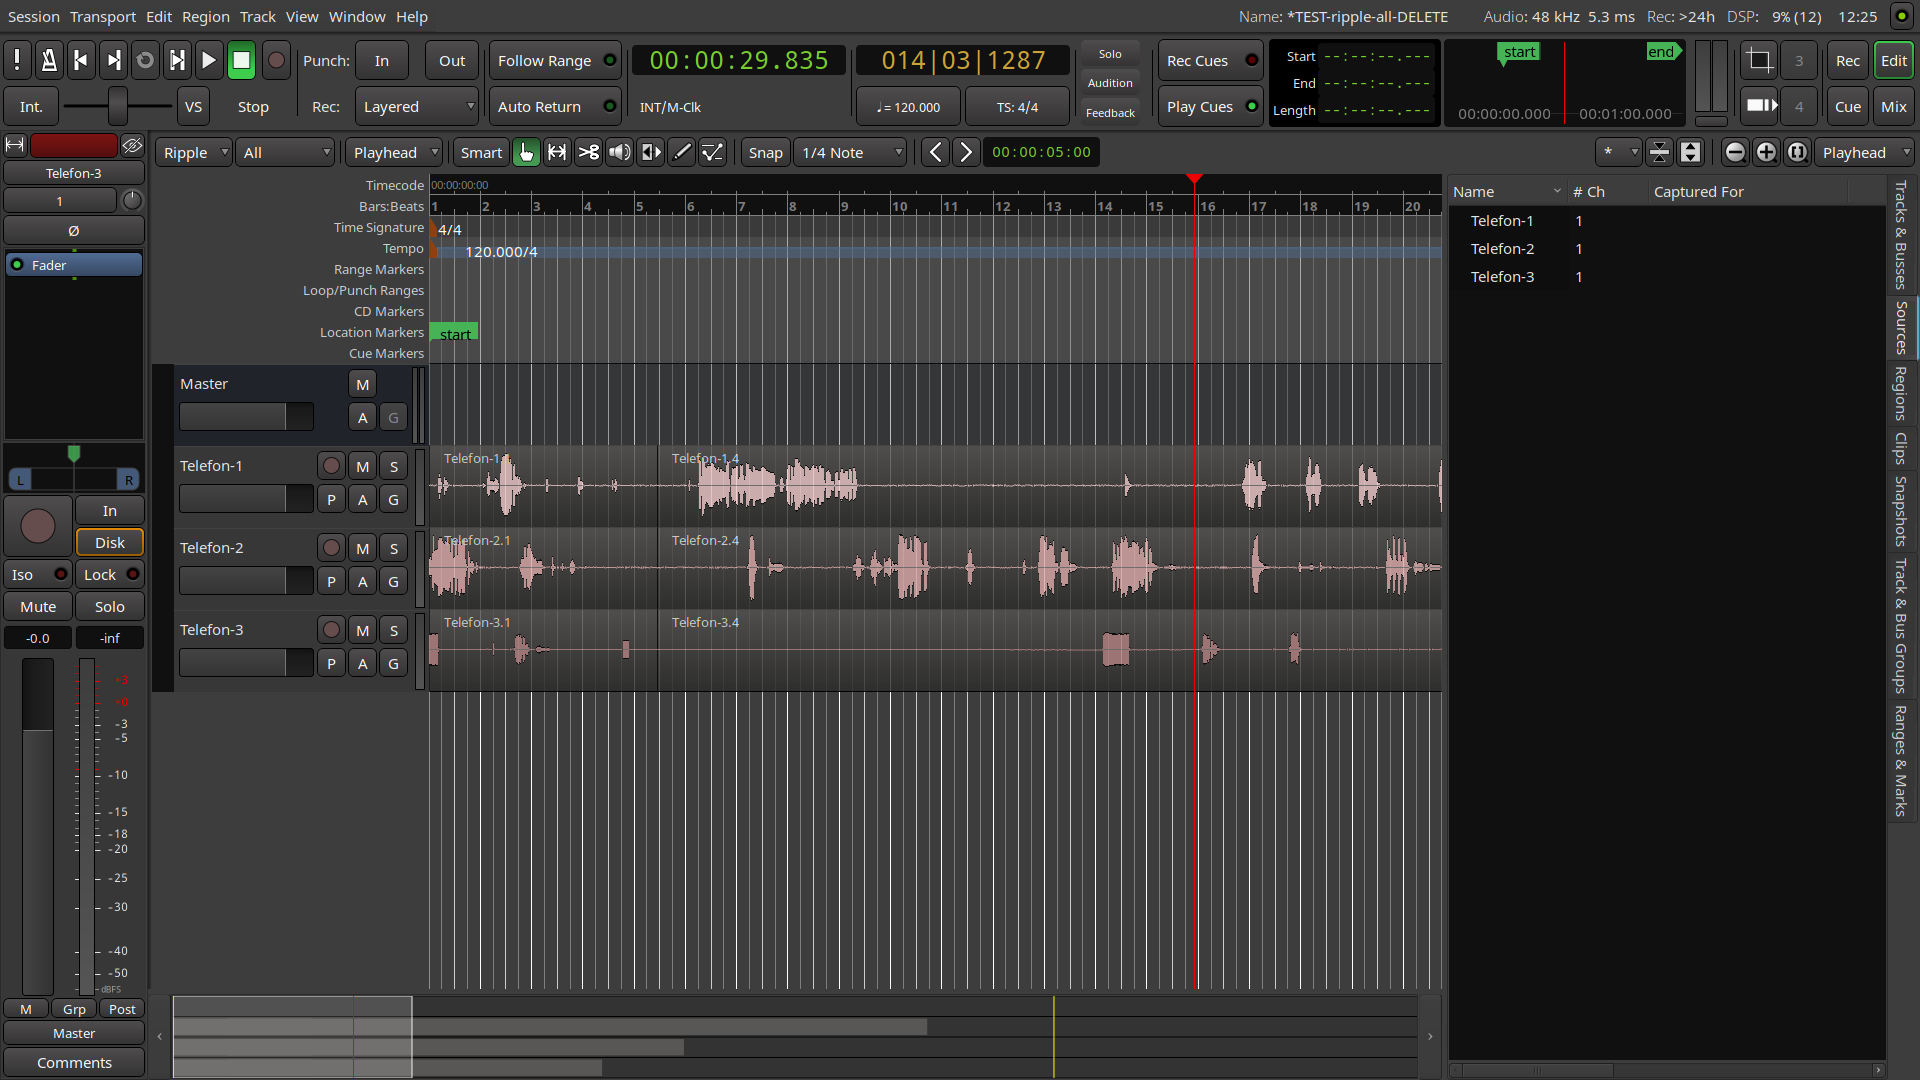1920x1080 pixels.
Task: Go to session start button
Action: pyautogui.click(x=81, y=61)
